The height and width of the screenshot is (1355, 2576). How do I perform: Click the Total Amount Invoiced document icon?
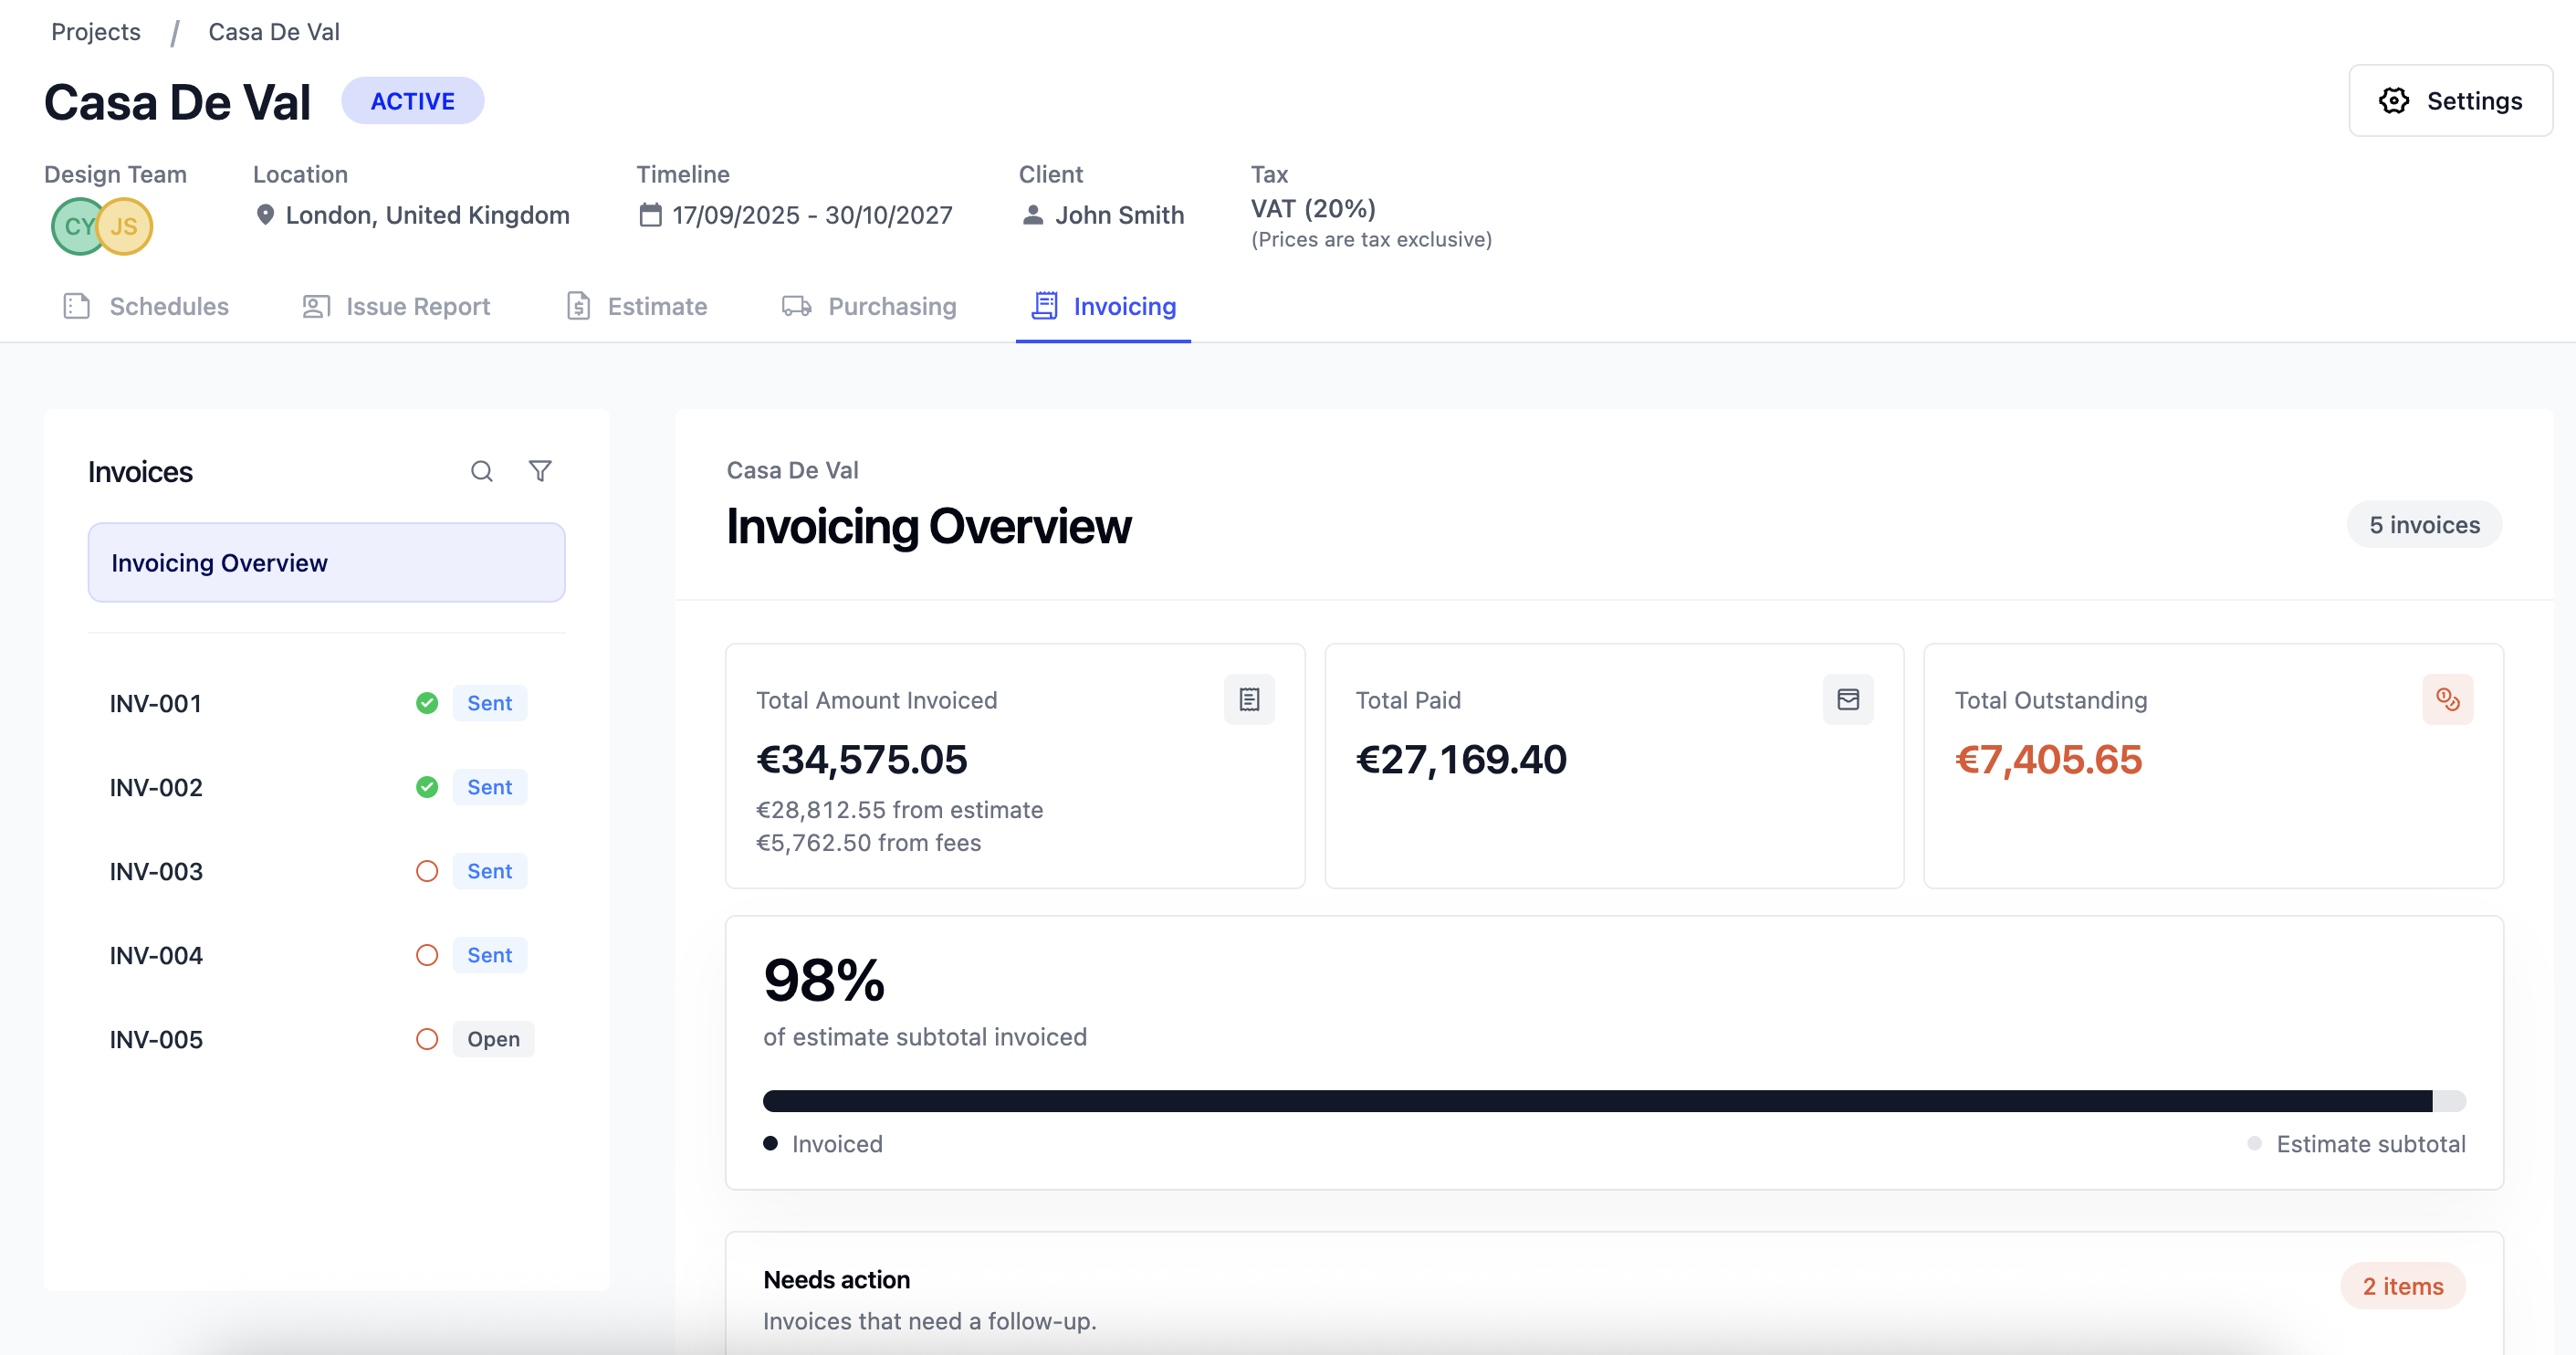point(1249,699)
